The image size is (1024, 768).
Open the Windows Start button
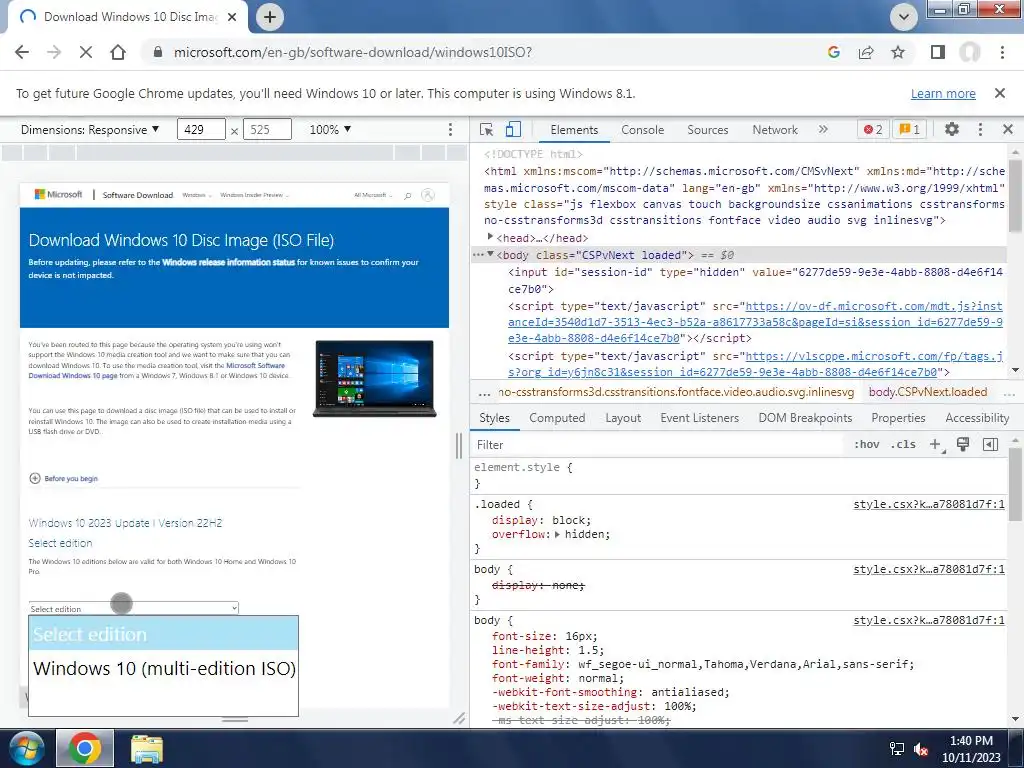[x=25, y=748]
